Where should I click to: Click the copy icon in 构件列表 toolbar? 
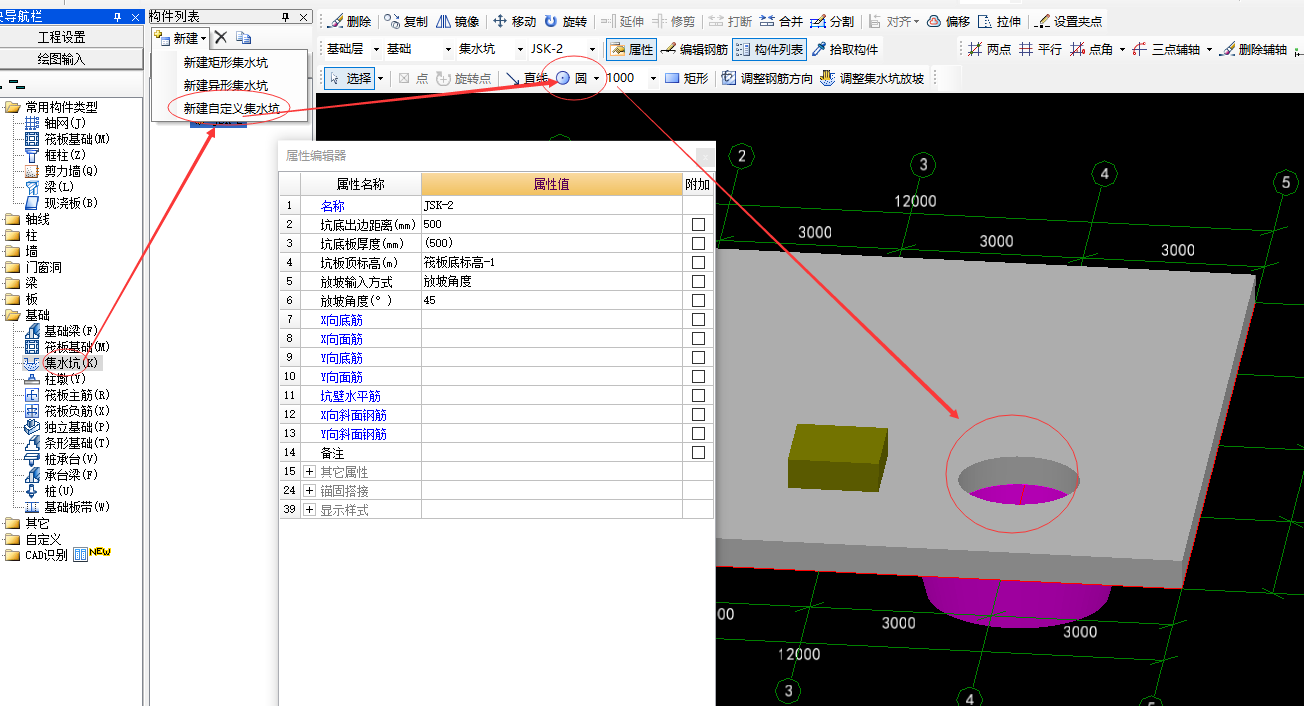point(243,38)
